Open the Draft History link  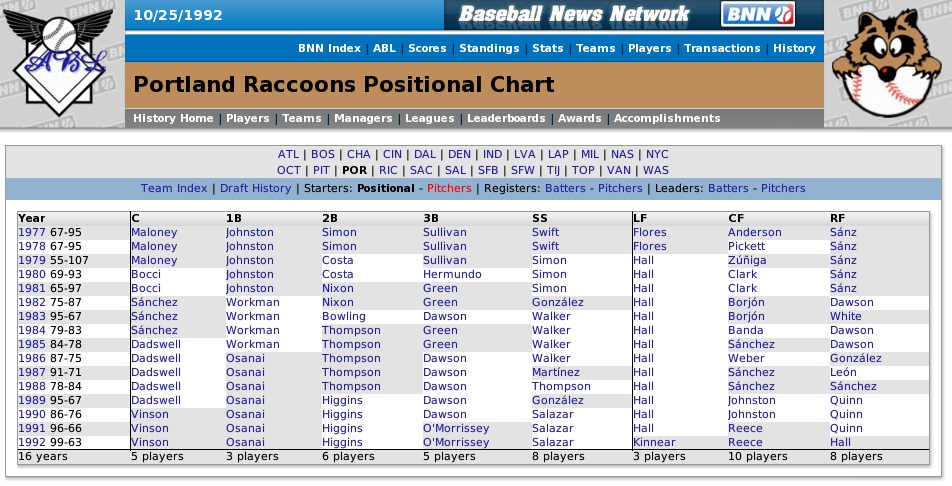coord(255,188)
